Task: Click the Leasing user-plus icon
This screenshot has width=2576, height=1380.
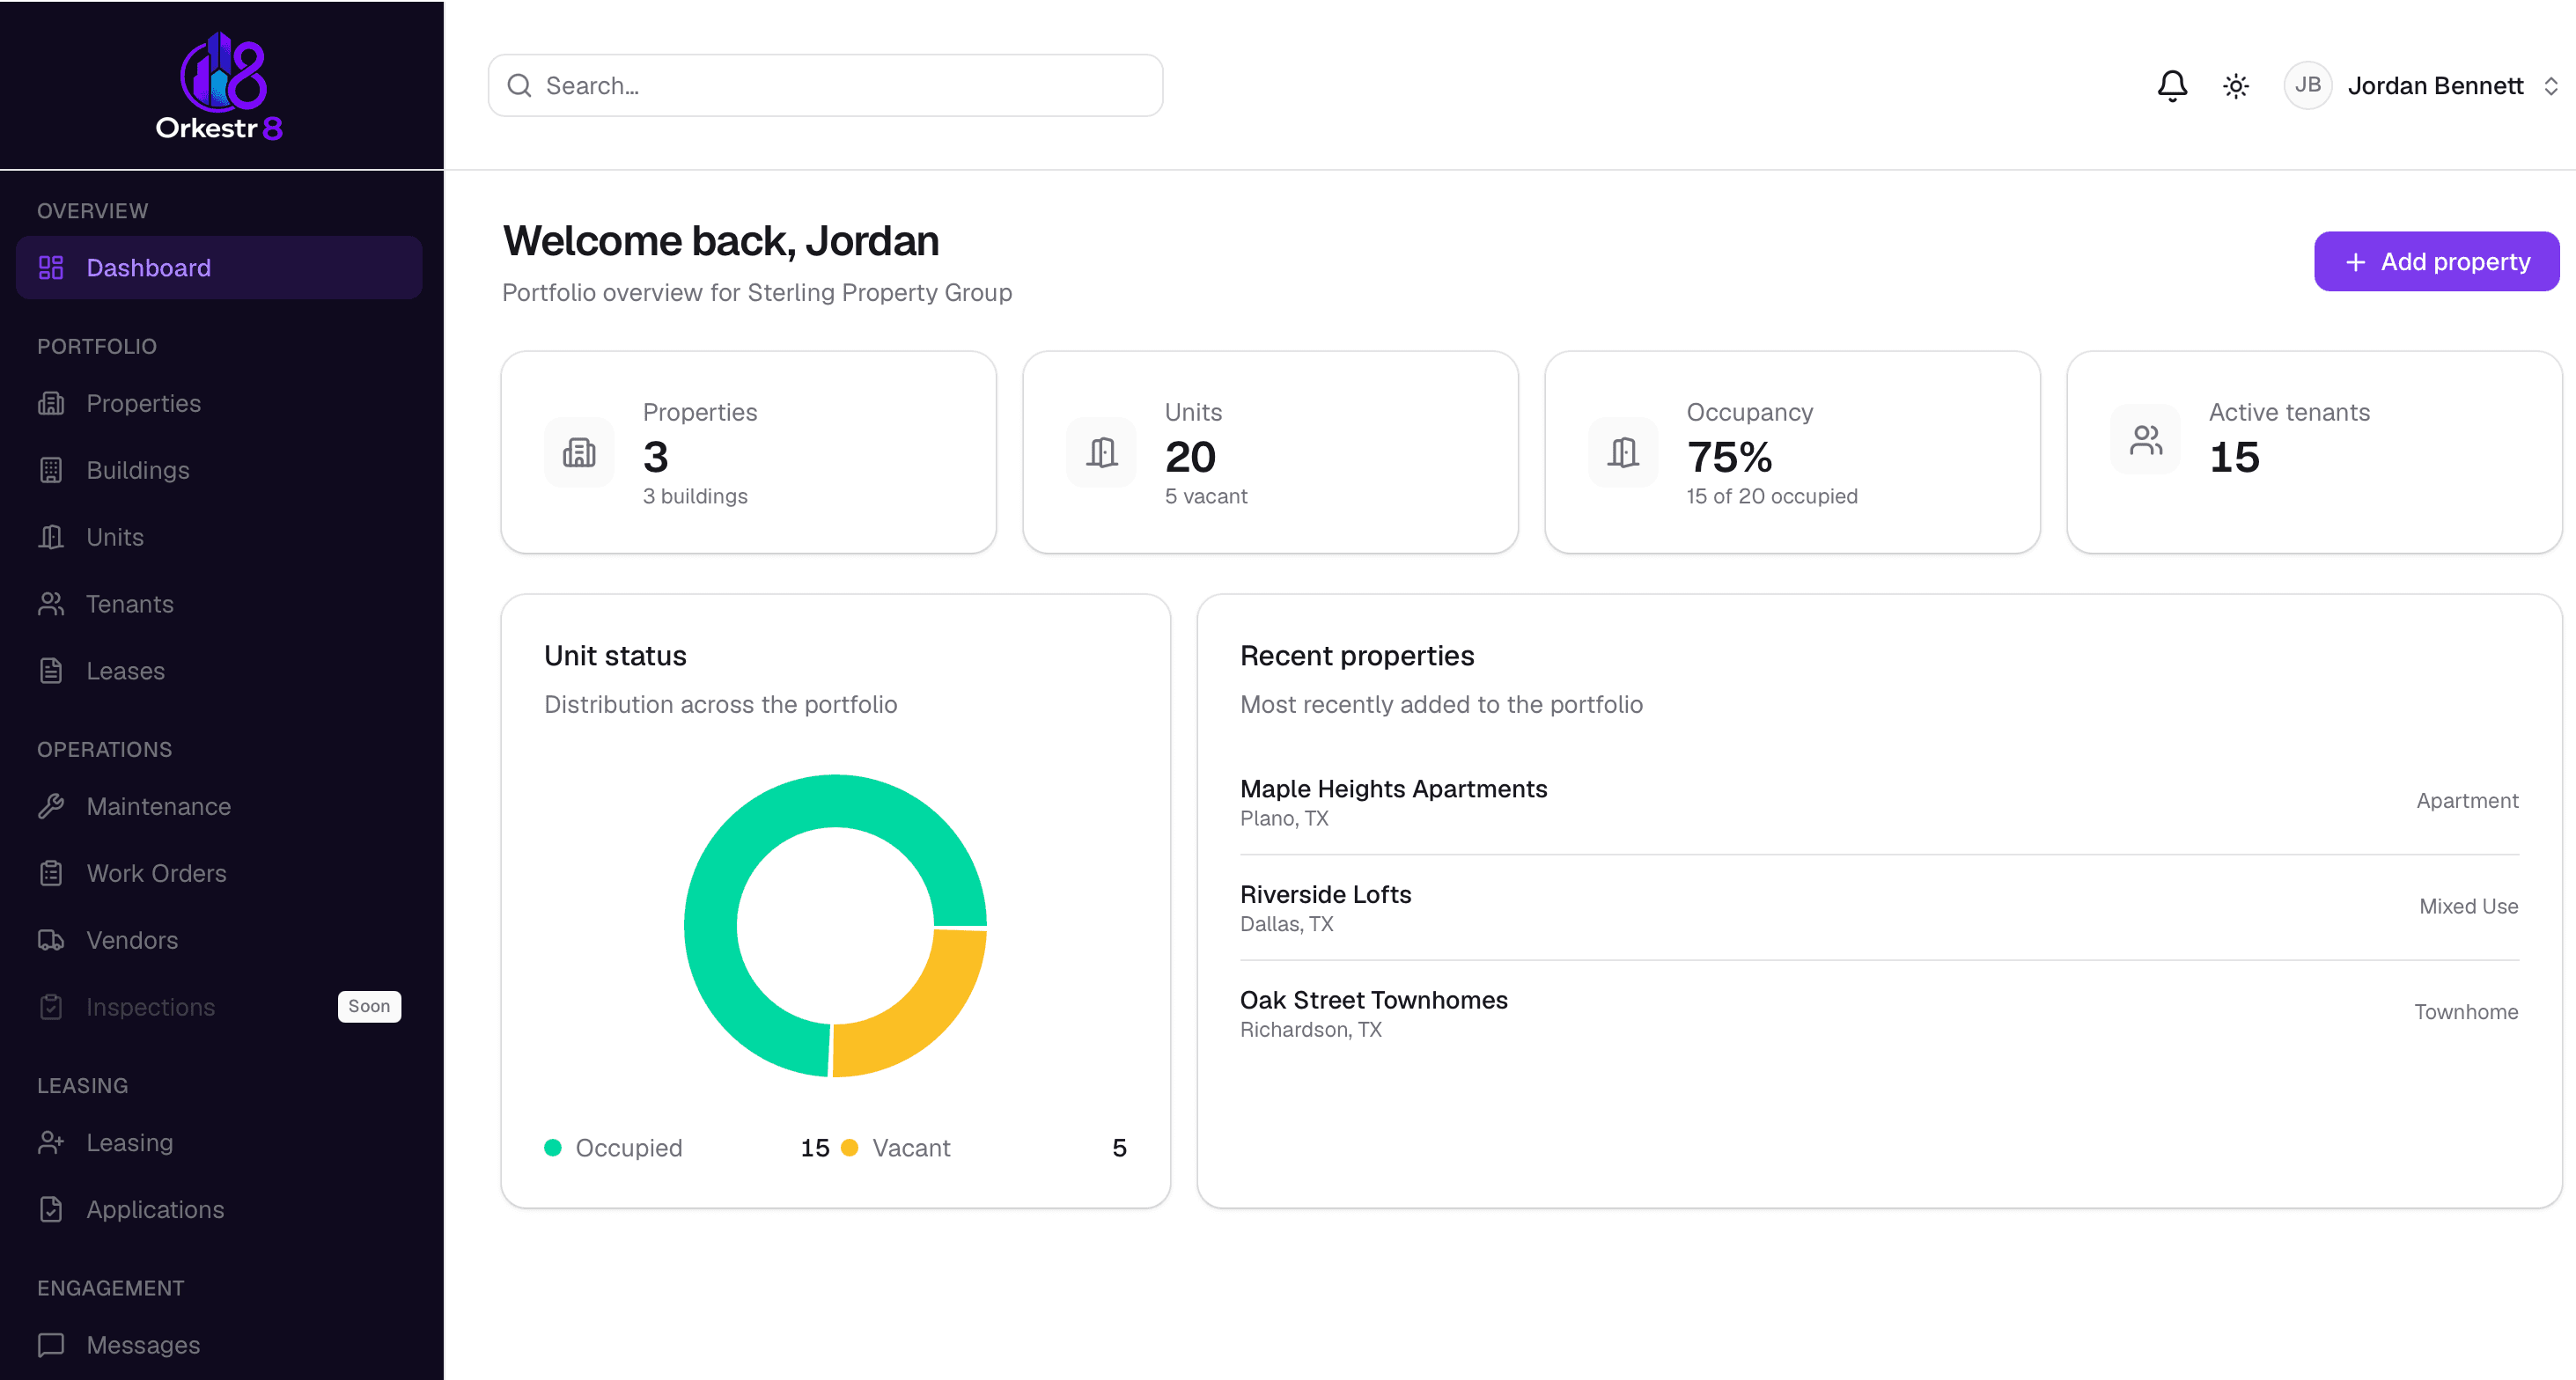Action: pyautogui.click(x=51, y=1142)
